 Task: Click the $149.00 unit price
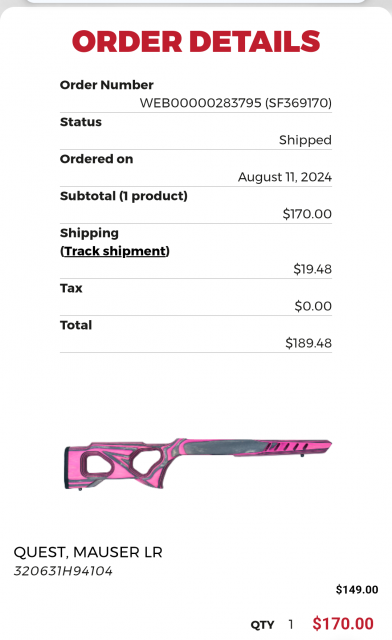(357, 590)
